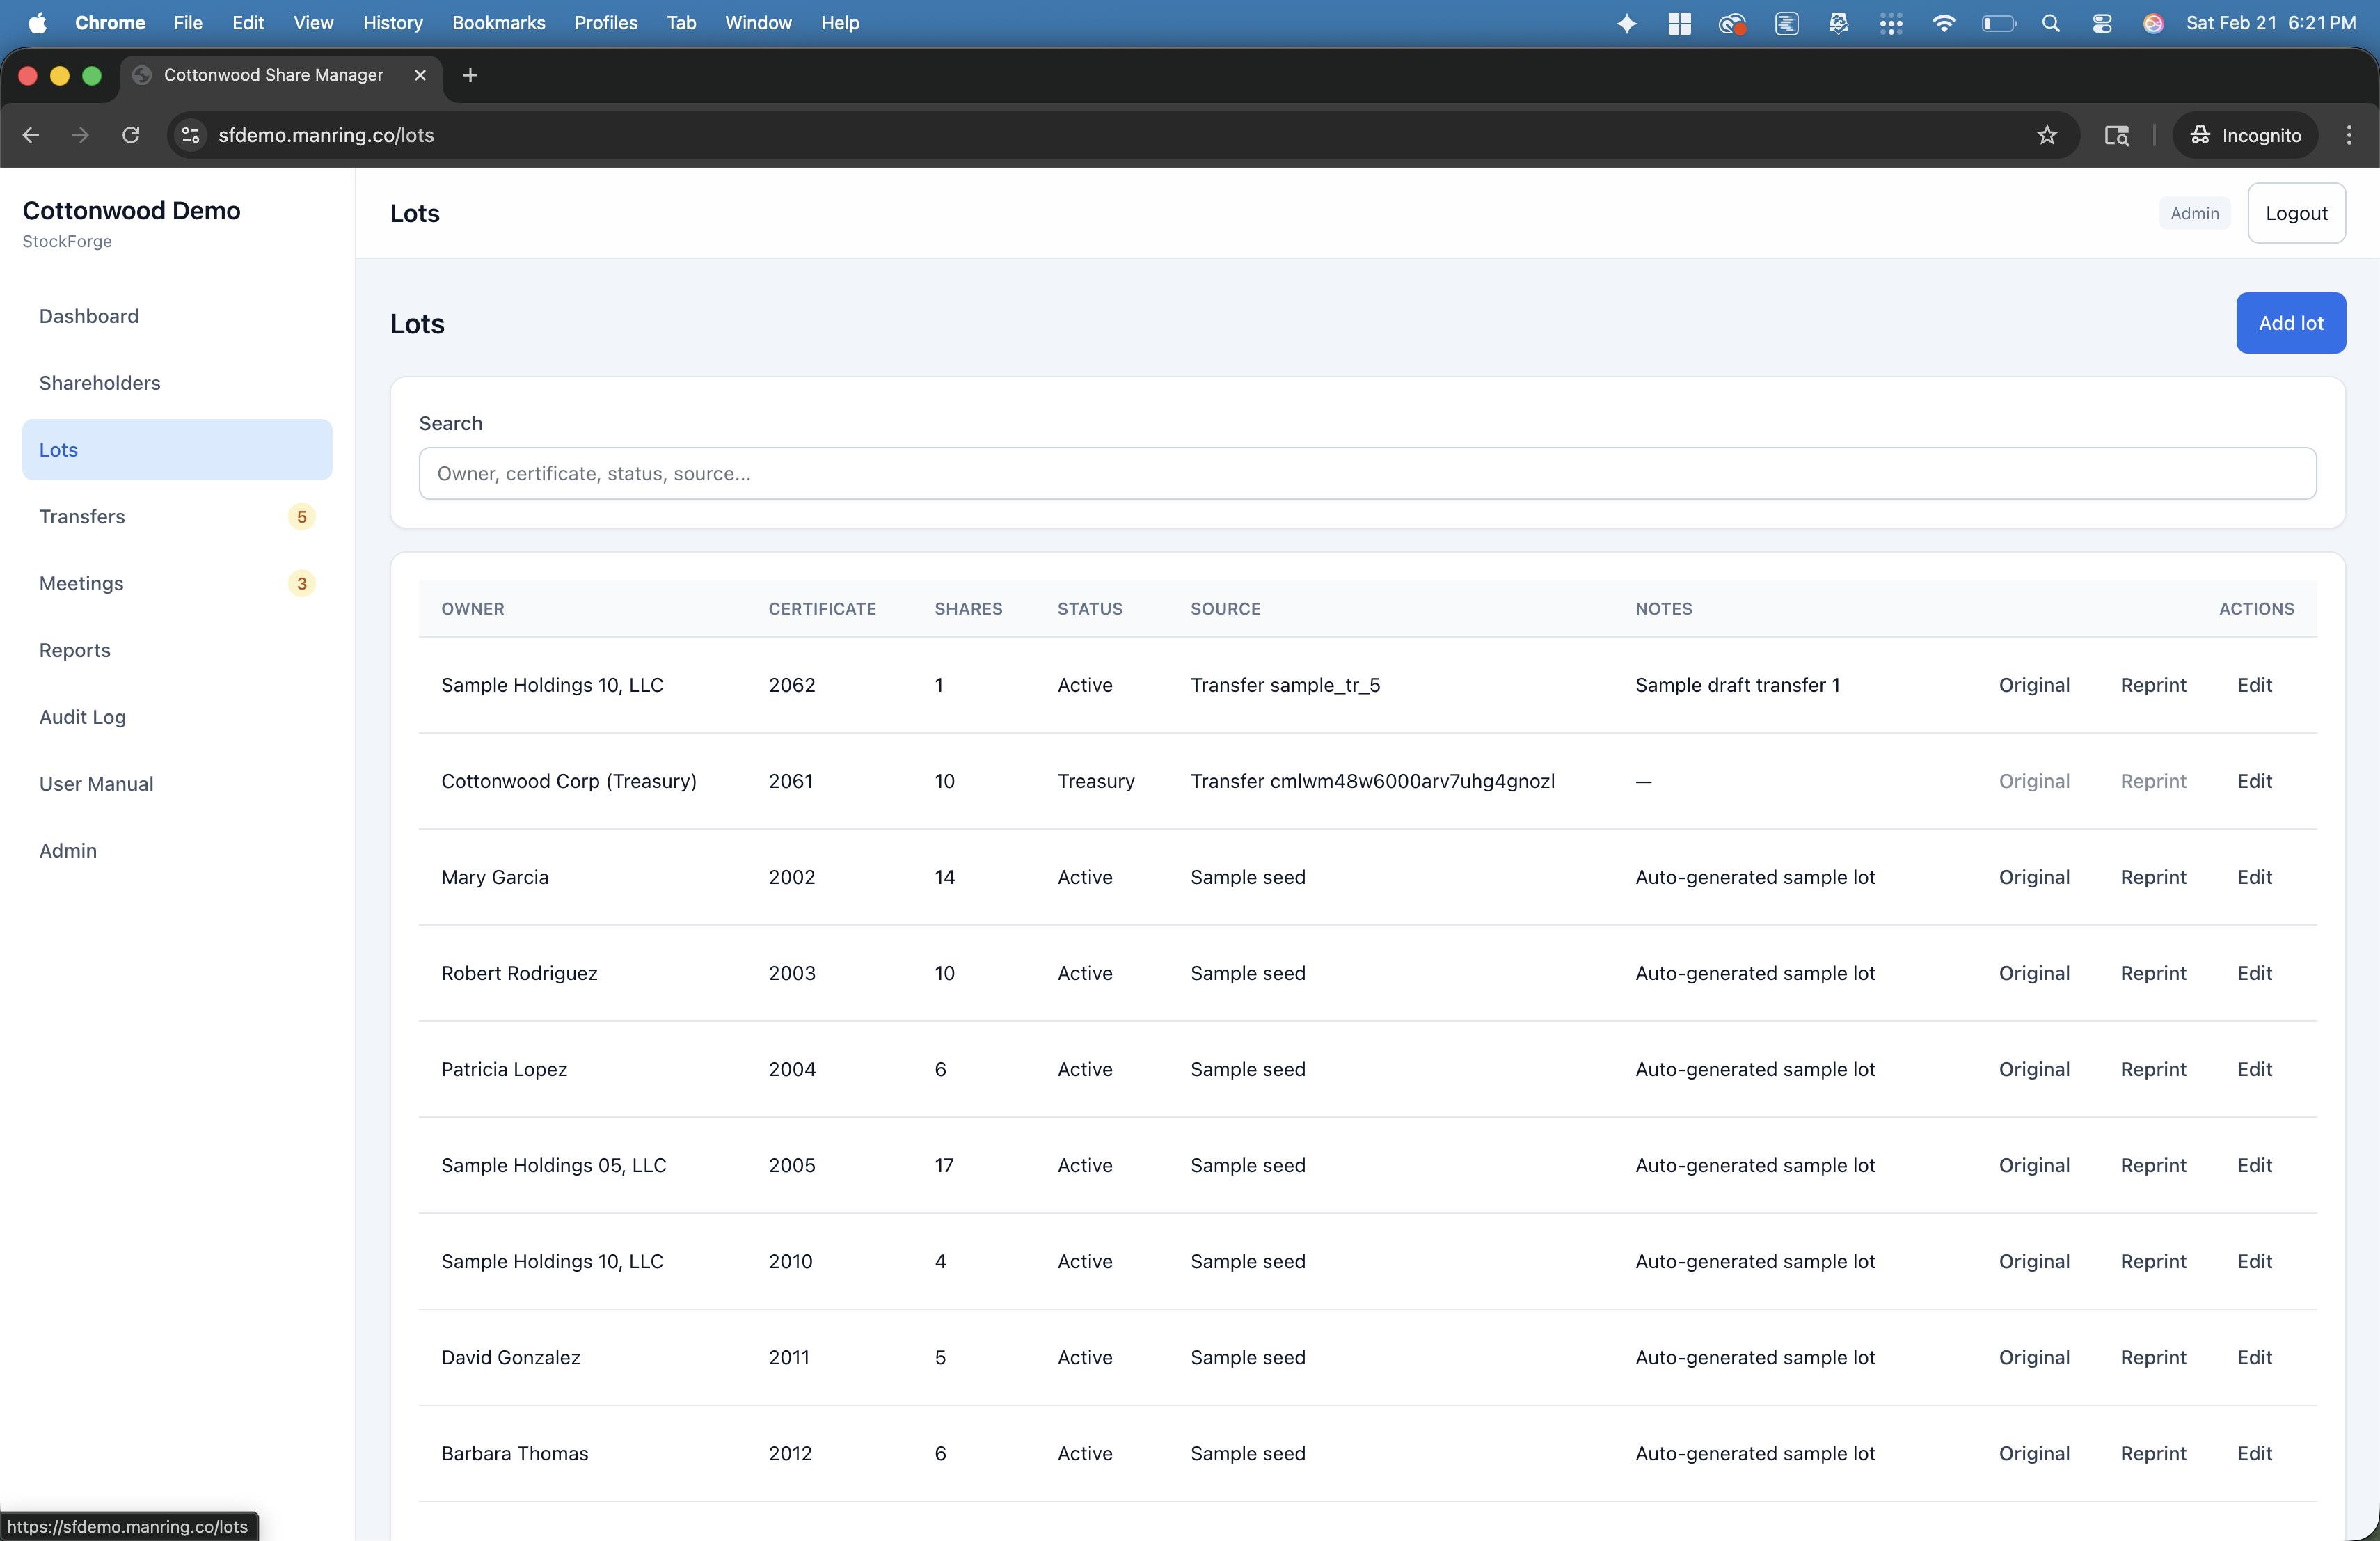Open a new tab with the plus button
This screenshot has width=2380, height=1541.
[469, 75]
